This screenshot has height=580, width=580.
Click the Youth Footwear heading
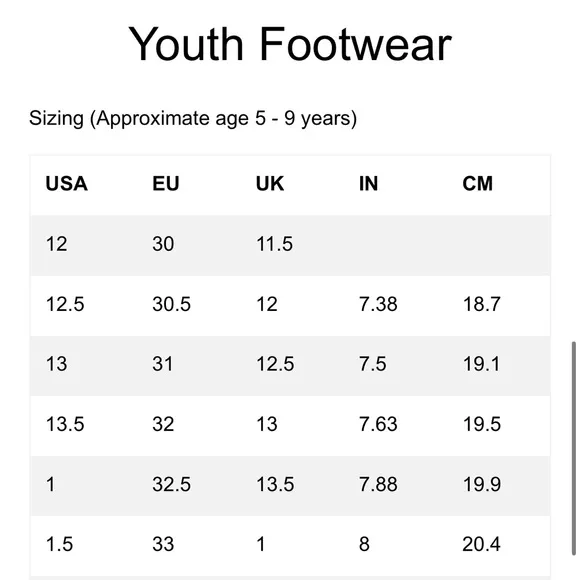click(x=290, y=44)
